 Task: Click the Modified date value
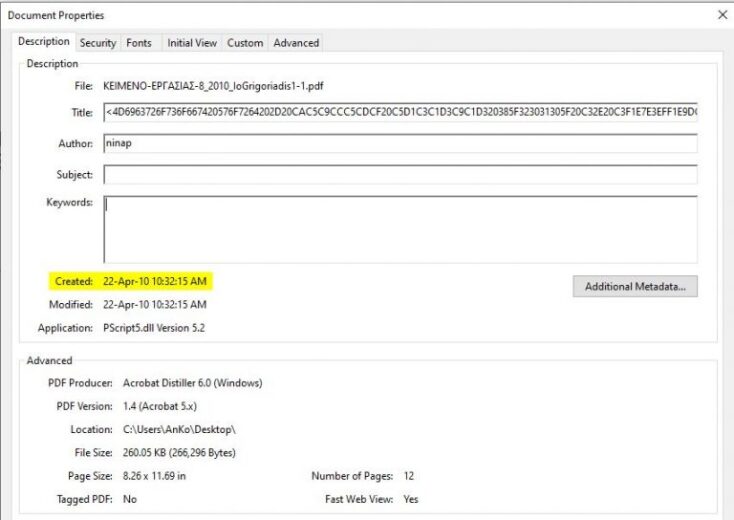[x=155, y=304]
